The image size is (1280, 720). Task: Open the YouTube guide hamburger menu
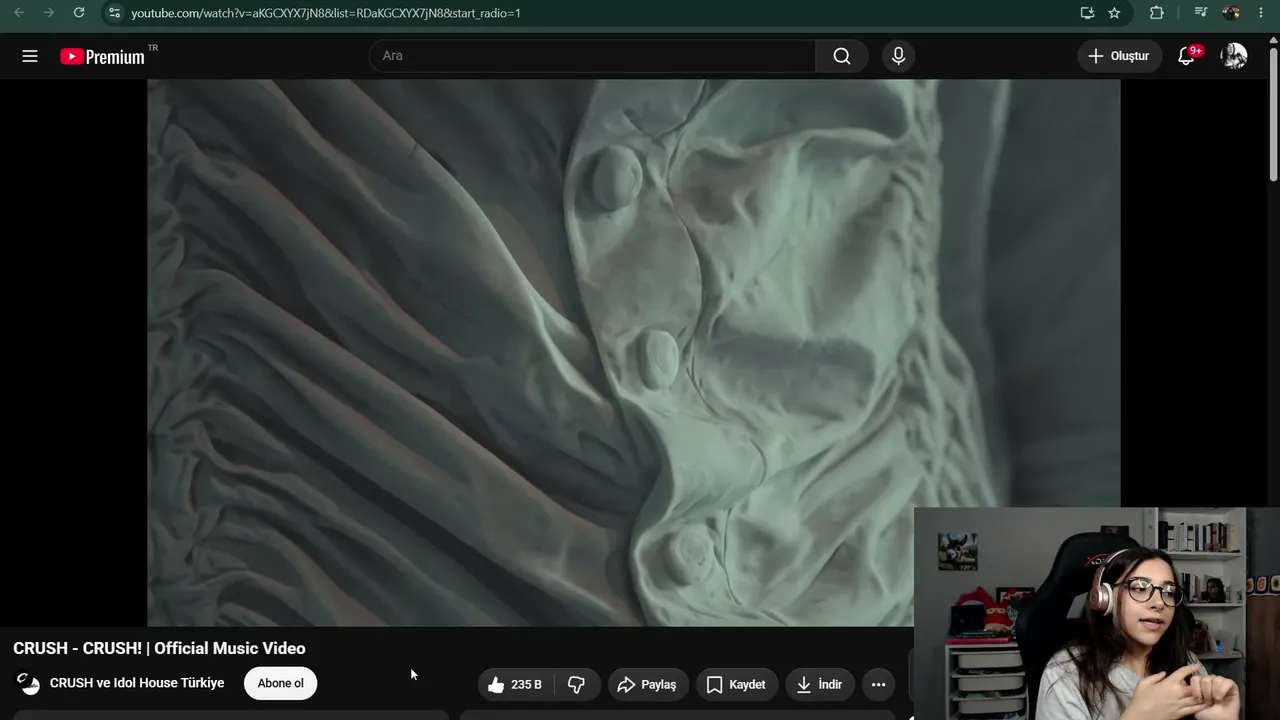point(30,56)
